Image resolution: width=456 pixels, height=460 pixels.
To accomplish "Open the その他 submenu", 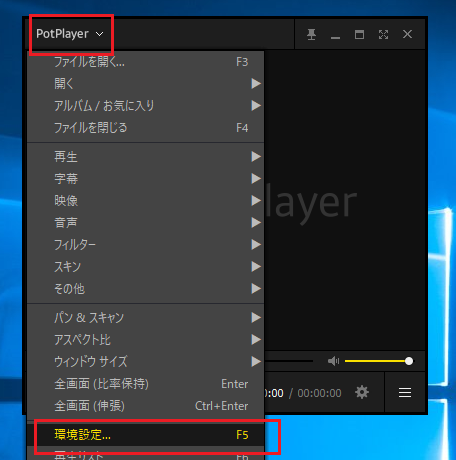I will [x=146, y=289].
